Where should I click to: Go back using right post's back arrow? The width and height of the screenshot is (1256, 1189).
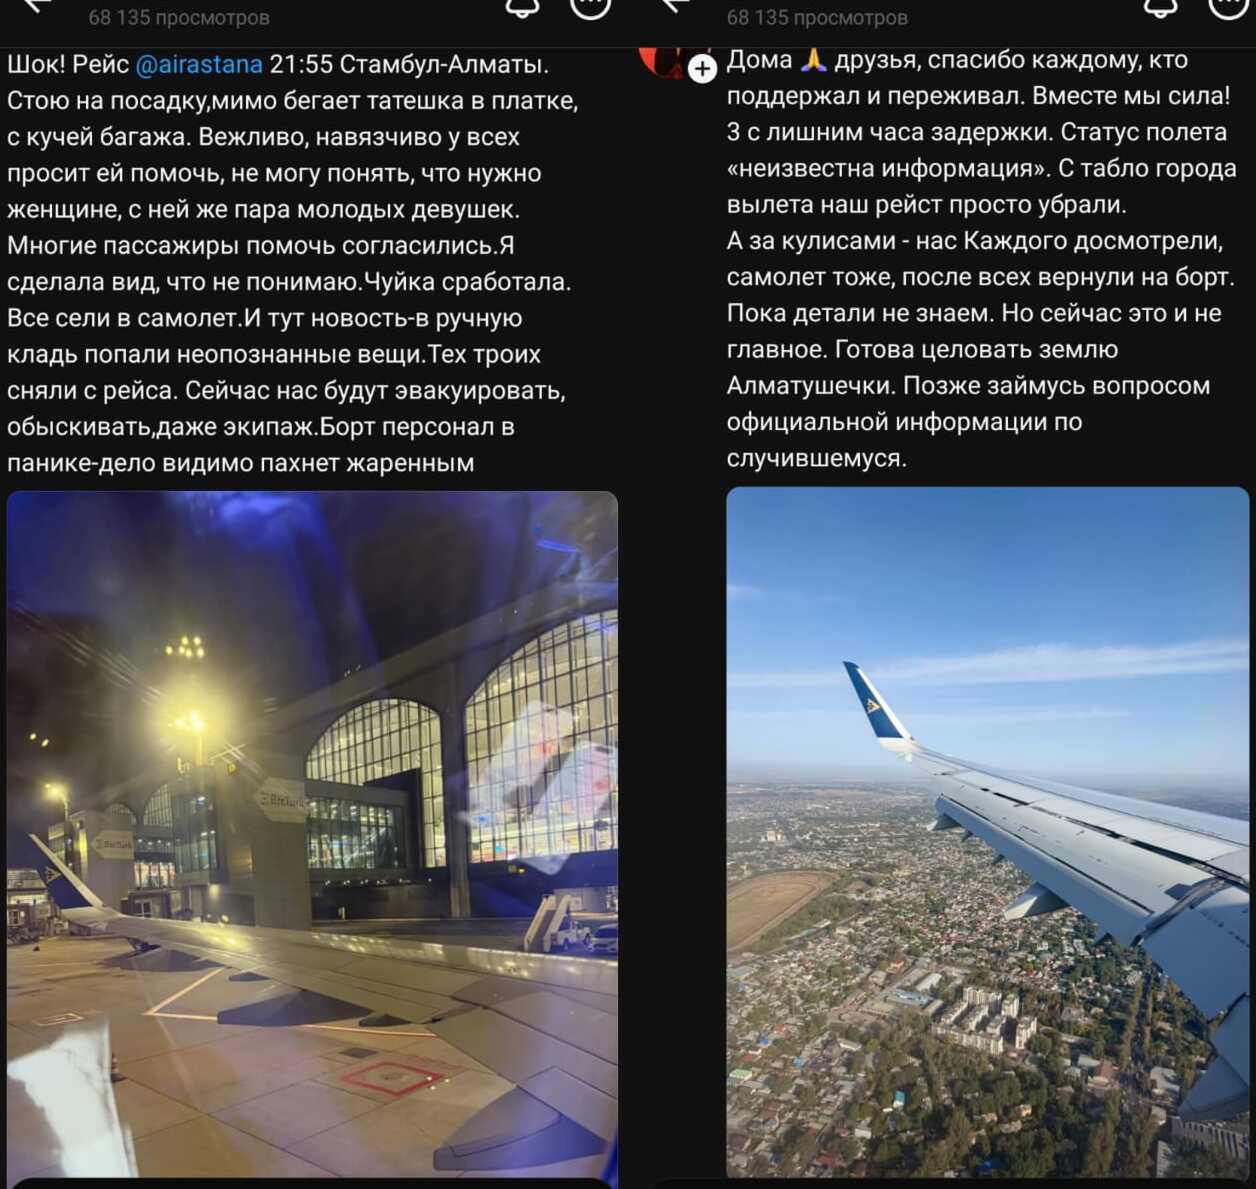pos(676,5)
